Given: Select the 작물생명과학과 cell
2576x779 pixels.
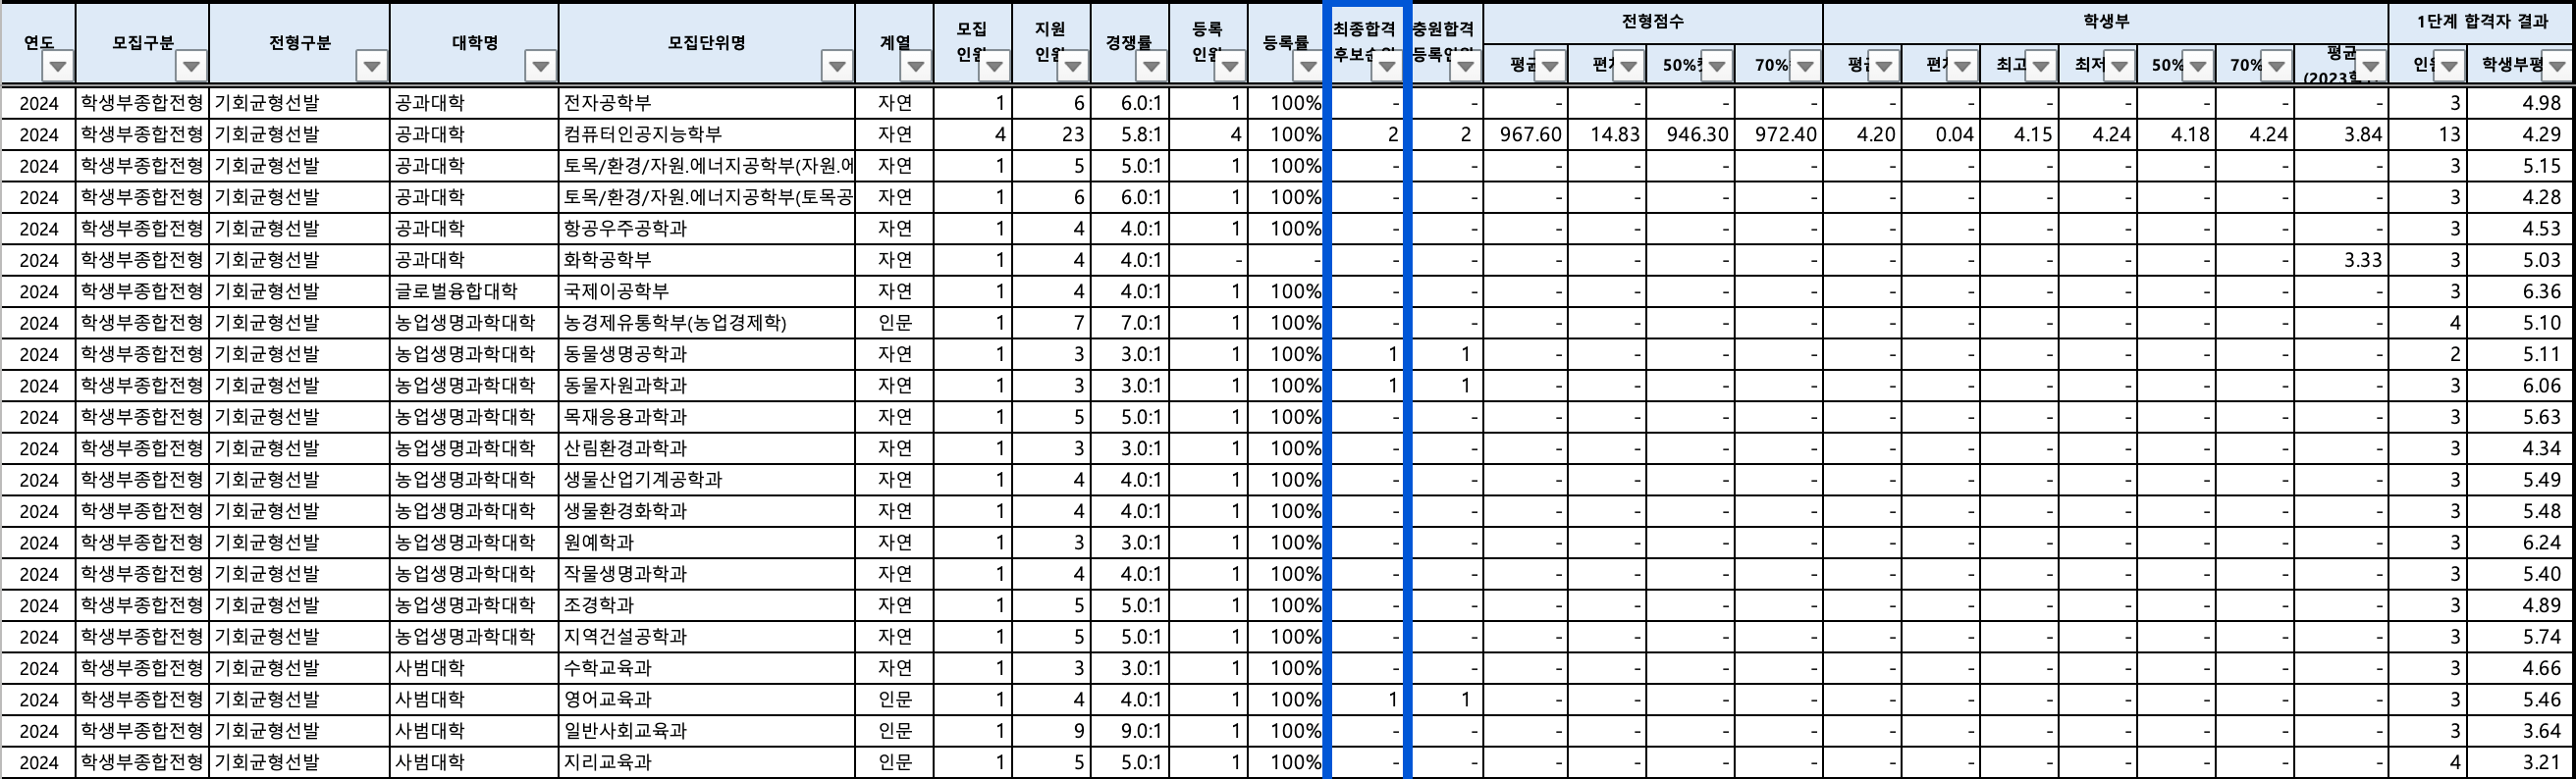Looking at the screenshot, I should click(x=706, y=574).
